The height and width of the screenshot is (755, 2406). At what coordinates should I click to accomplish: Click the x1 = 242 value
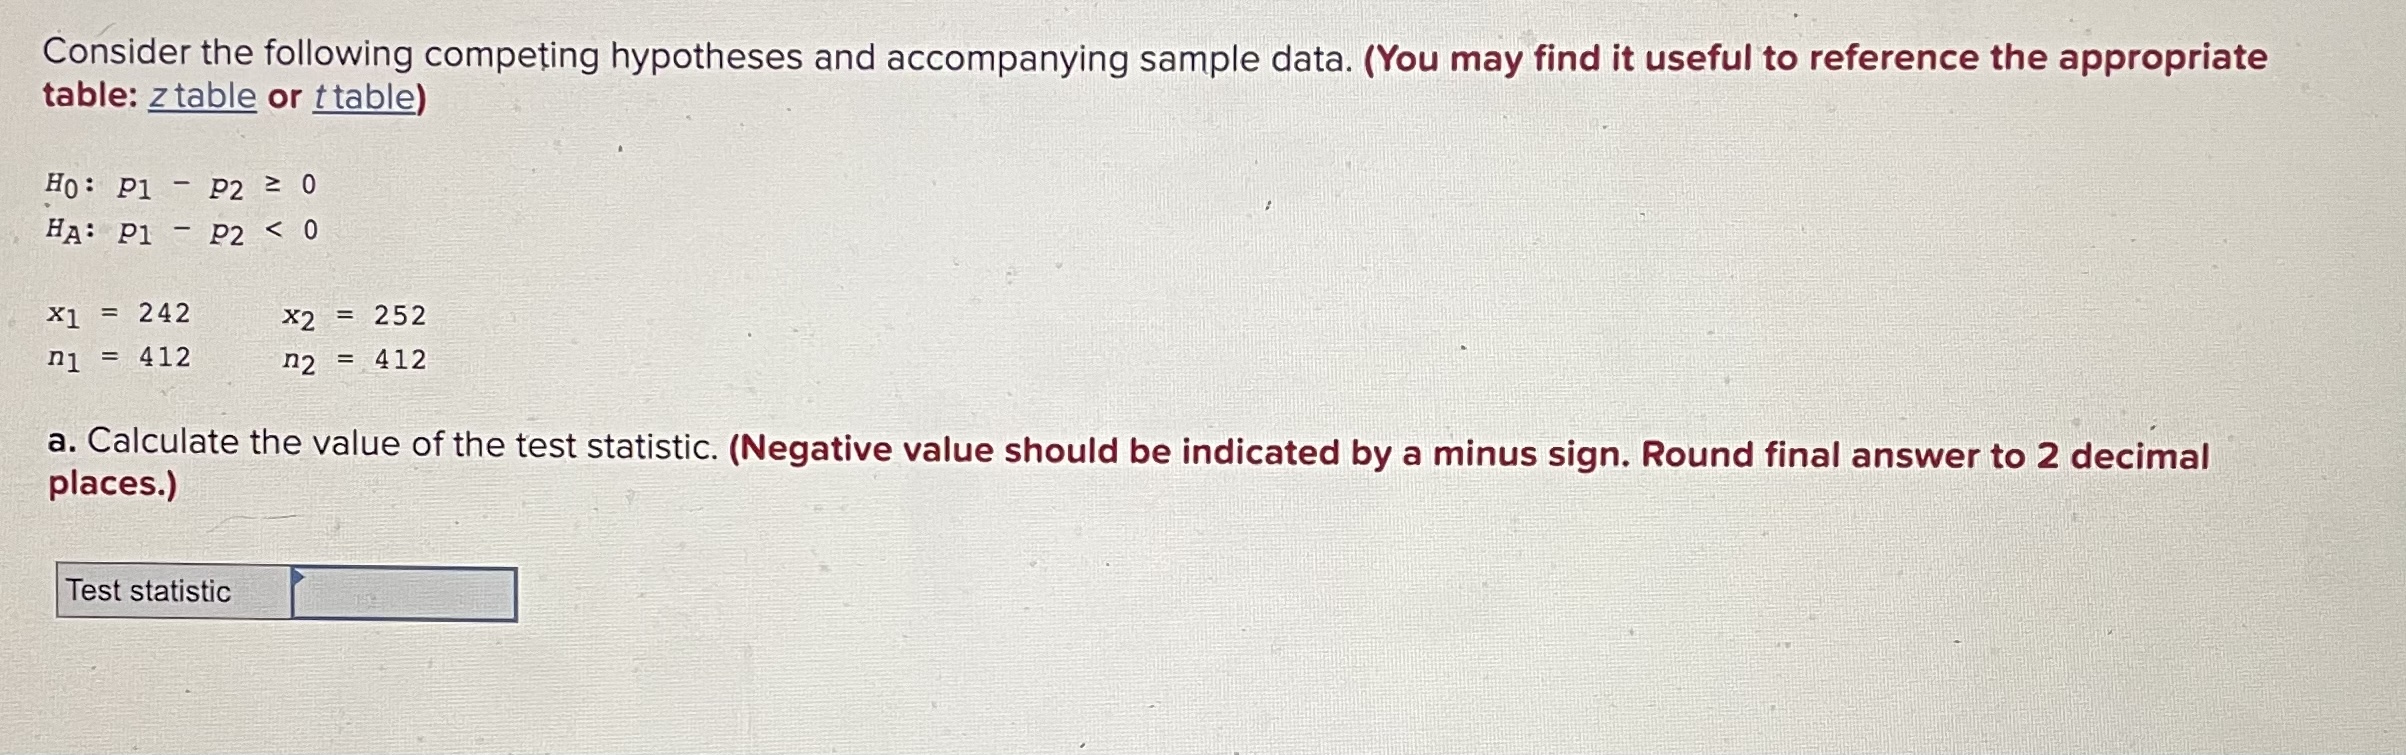coord(118,314)
